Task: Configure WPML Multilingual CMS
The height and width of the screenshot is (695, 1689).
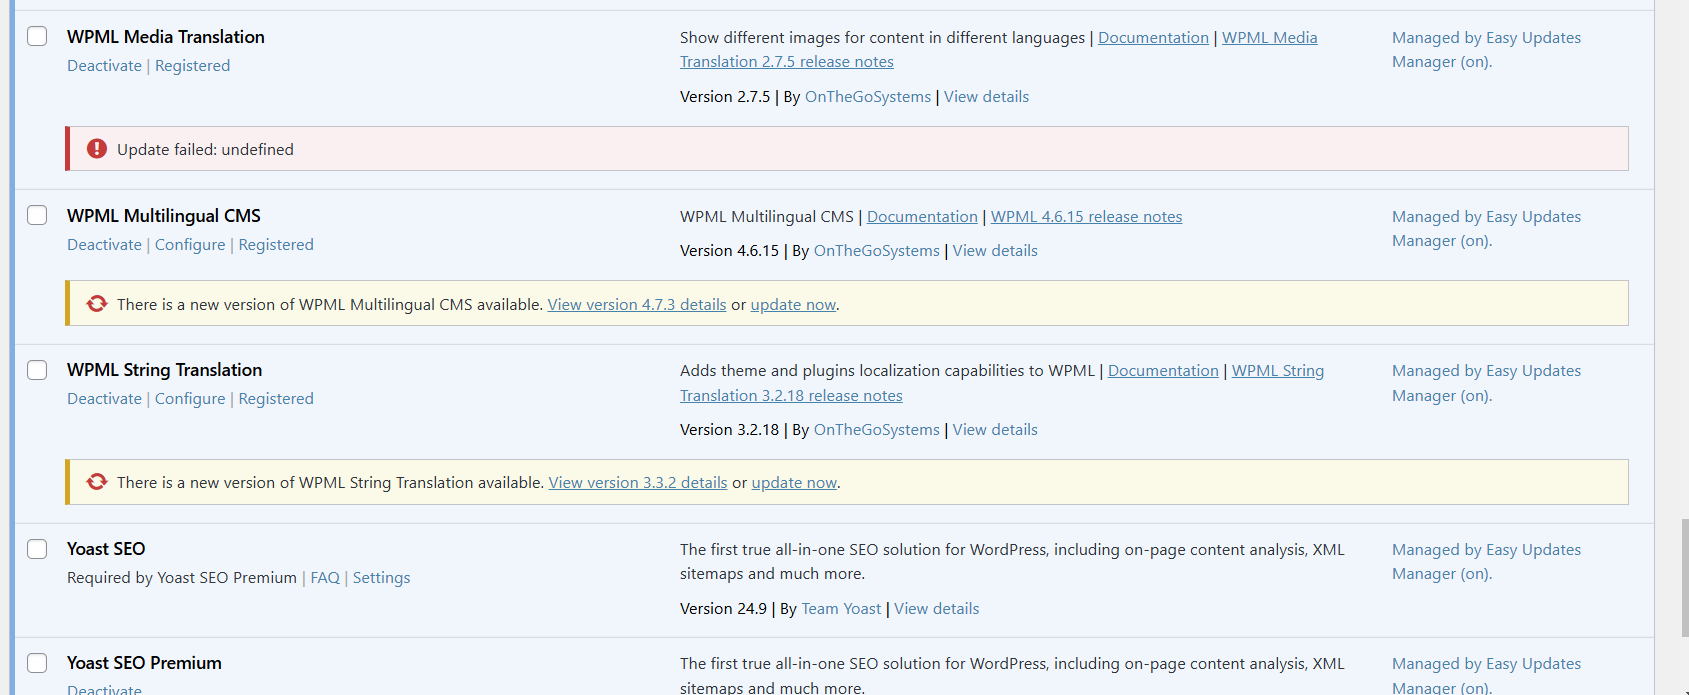Action: pyautogui.click(x=190, y=245)
